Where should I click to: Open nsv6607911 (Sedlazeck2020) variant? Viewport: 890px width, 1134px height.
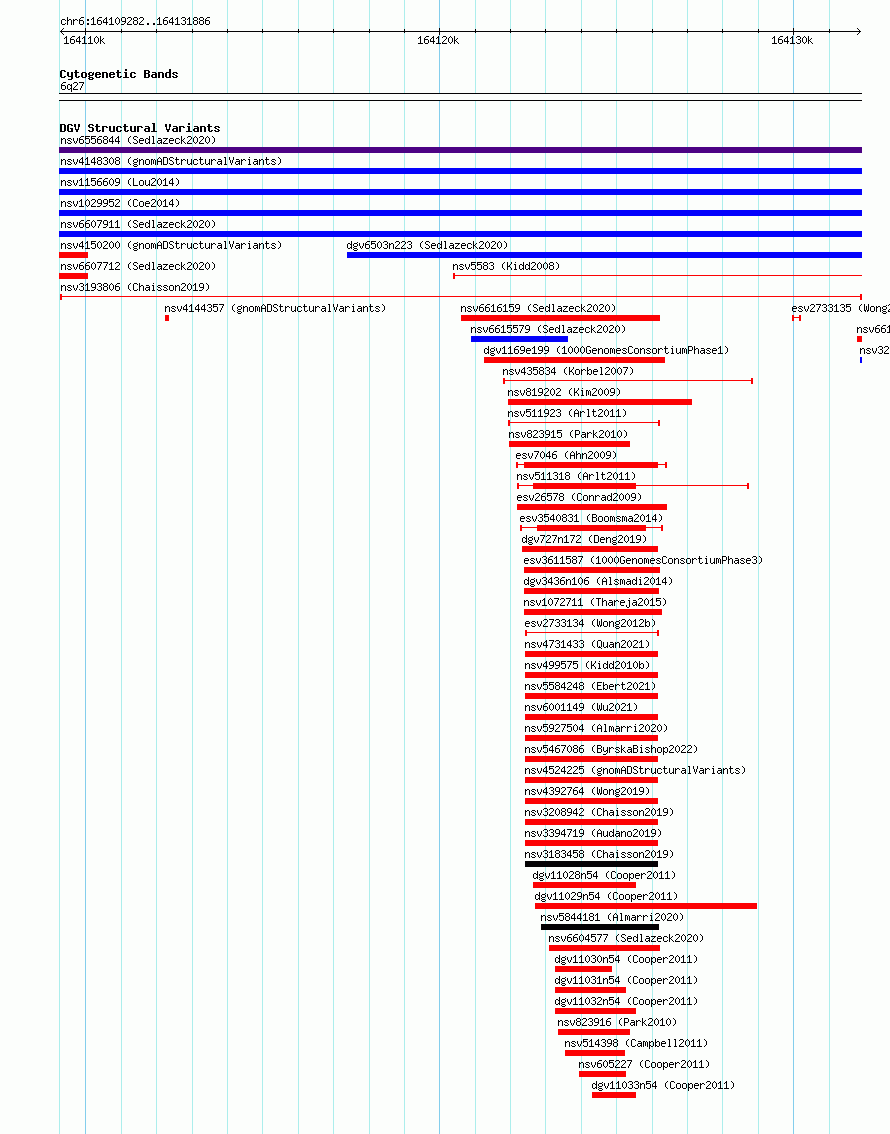click(138, 224)
